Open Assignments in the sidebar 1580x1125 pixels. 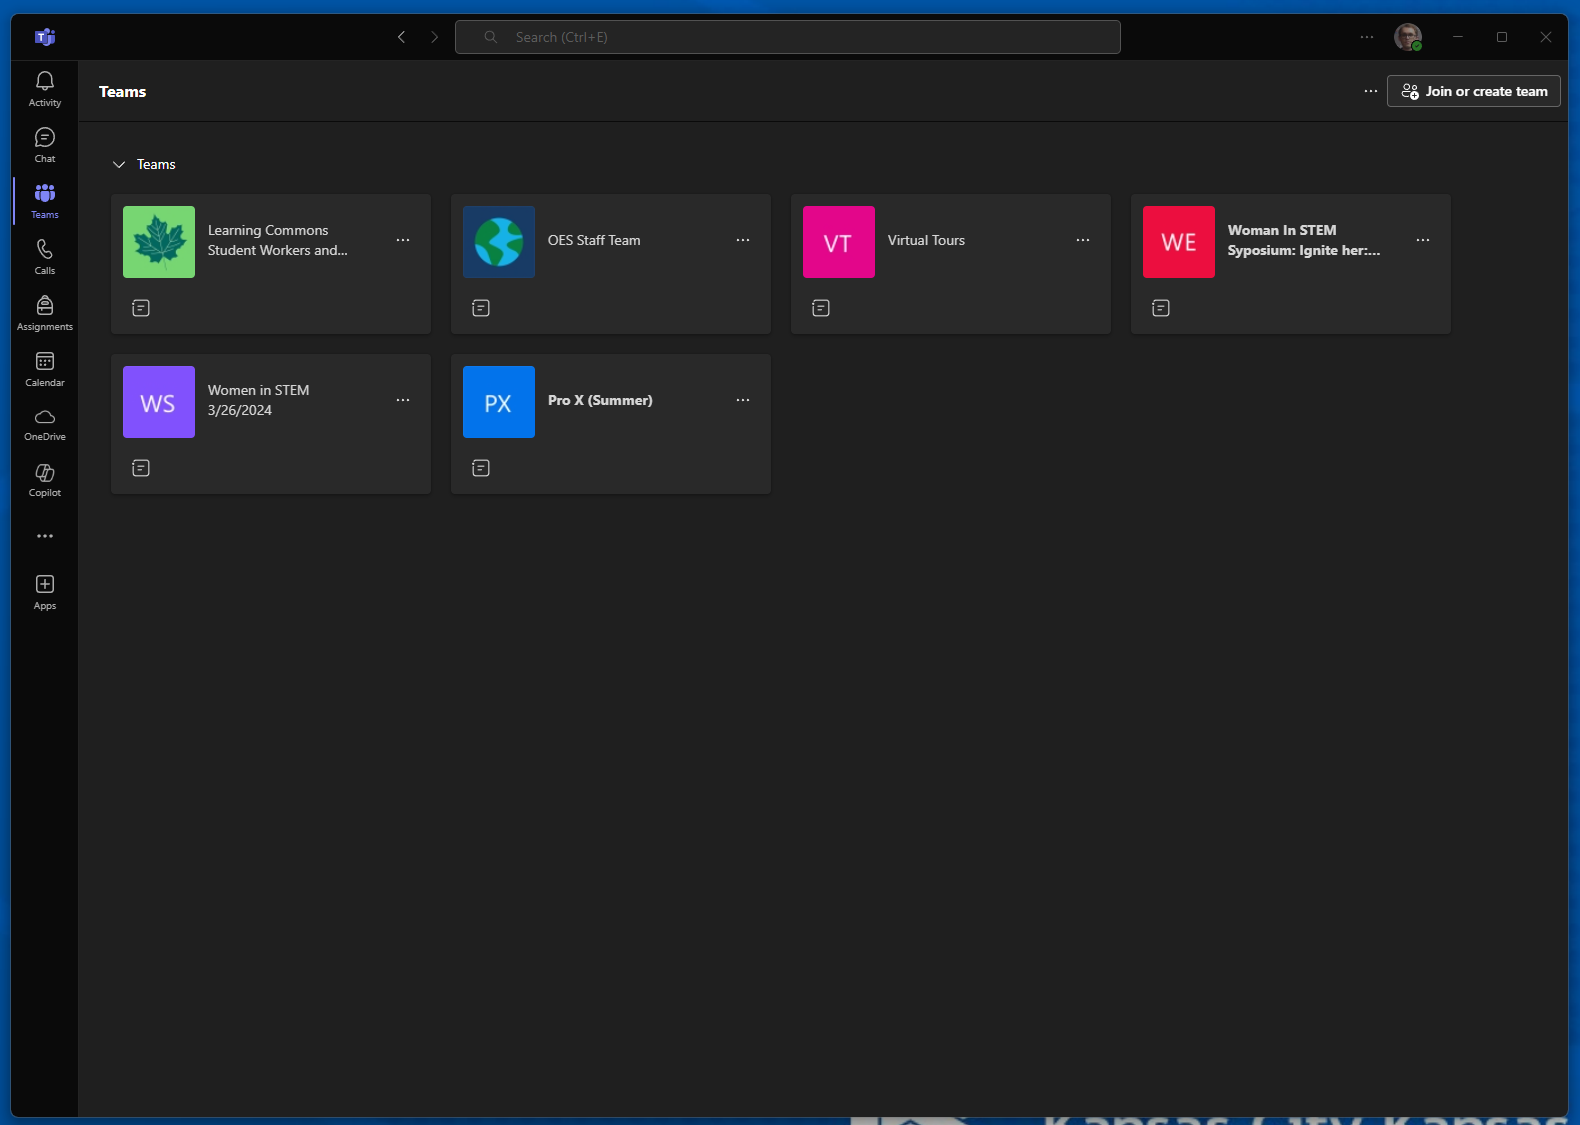tap(45, 313)
